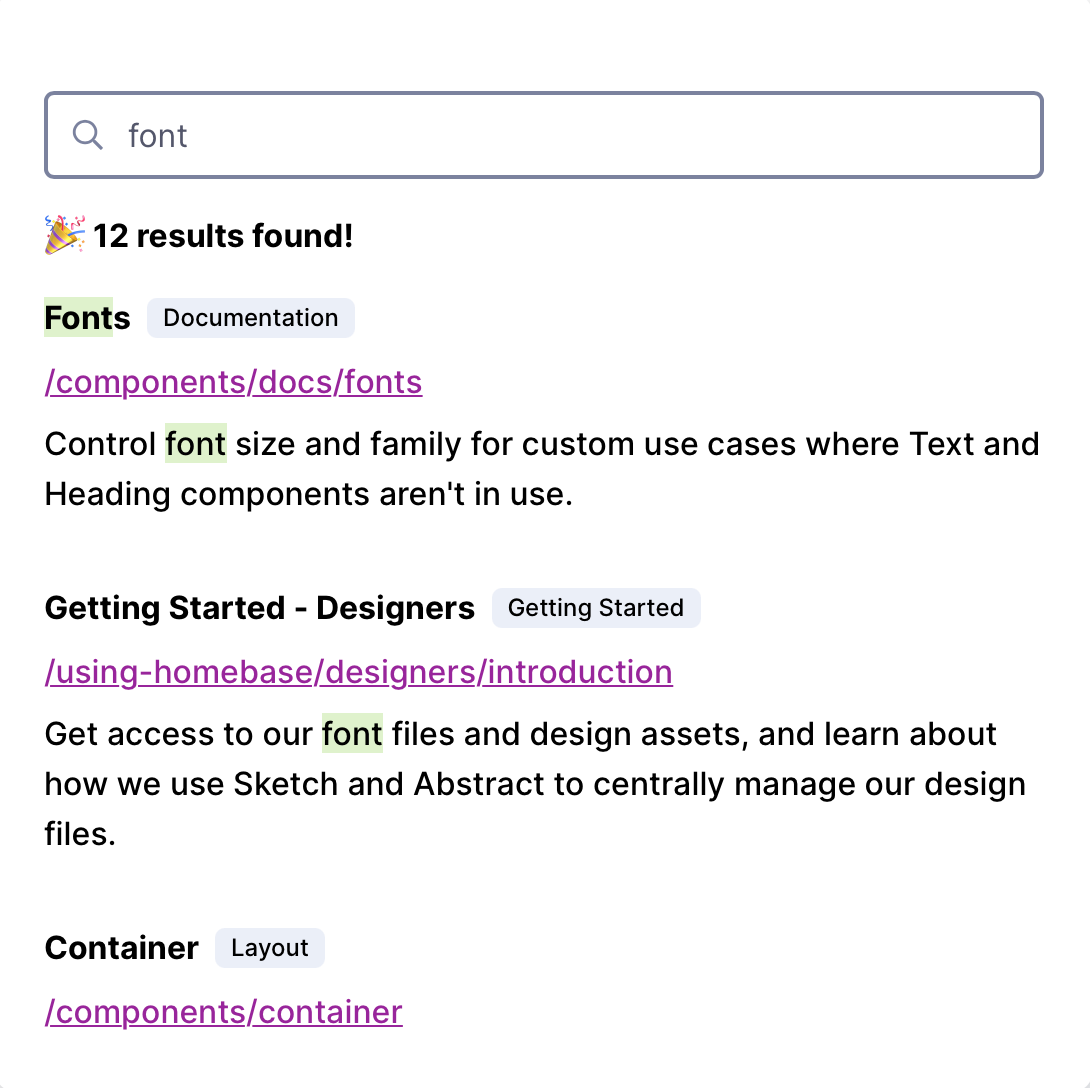
Task: Click the Getting Started - Designers heading
Action: [260, 608]
